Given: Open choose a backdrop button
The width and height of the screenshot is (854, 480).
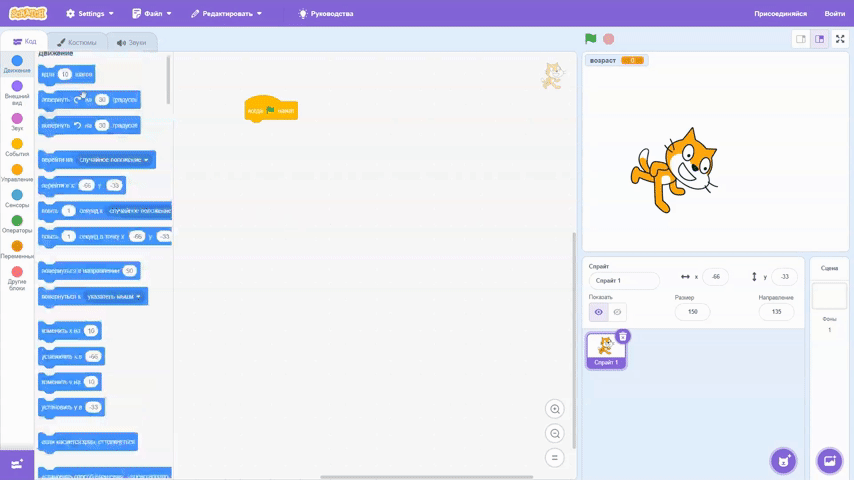Looking at the screenshot, I should (829, 461).
